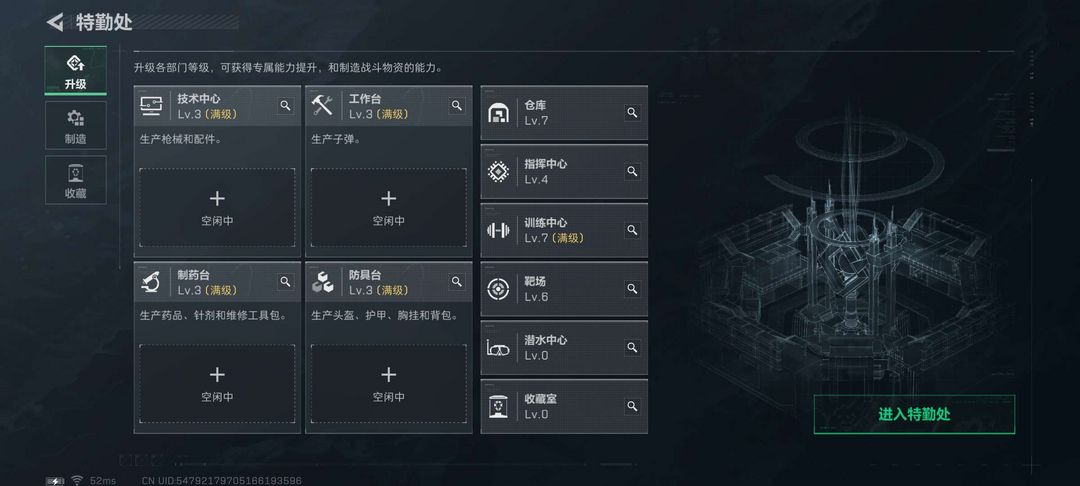
Task: Switch to the 制造 tab
Action: (x=75, y=125)
